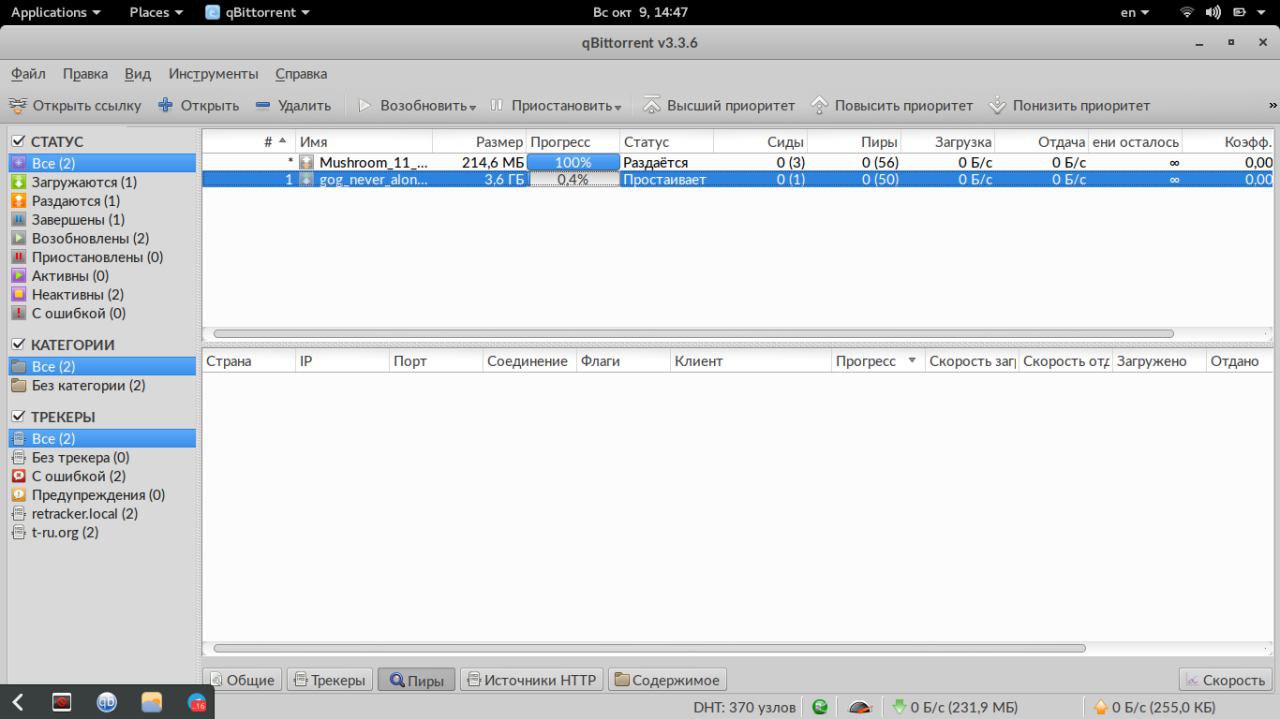Click the 'Открыть ссылку' toolbar button
This screenshot has height=719, width=1280.
[75, 105]
